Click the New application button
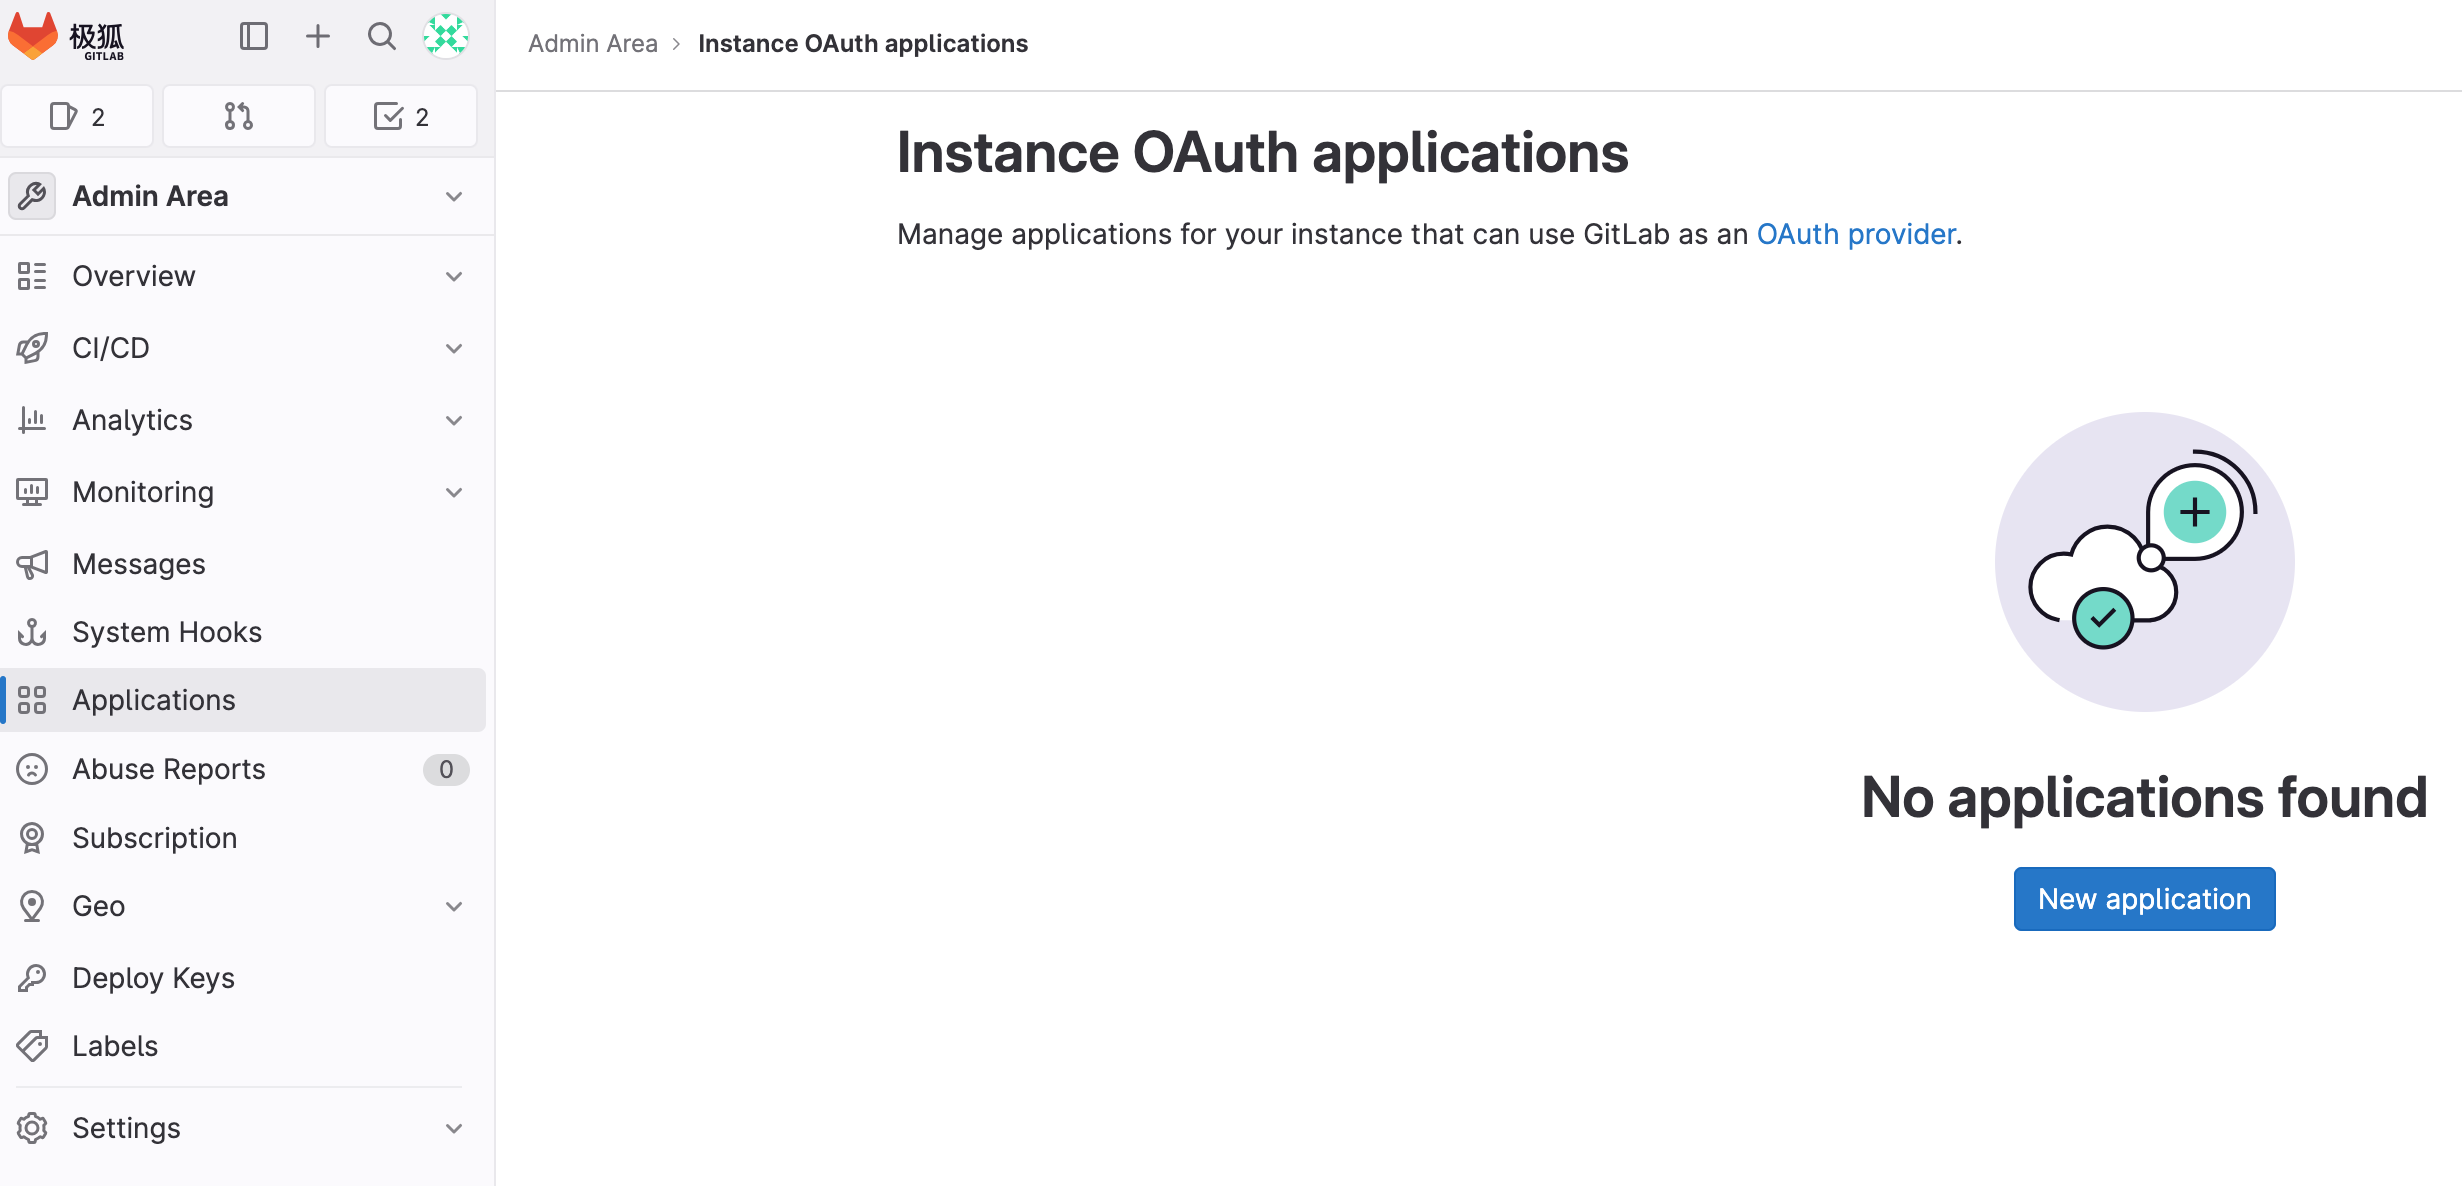This screenshot has width=2462, height=1186. (x=2144, y=899)
